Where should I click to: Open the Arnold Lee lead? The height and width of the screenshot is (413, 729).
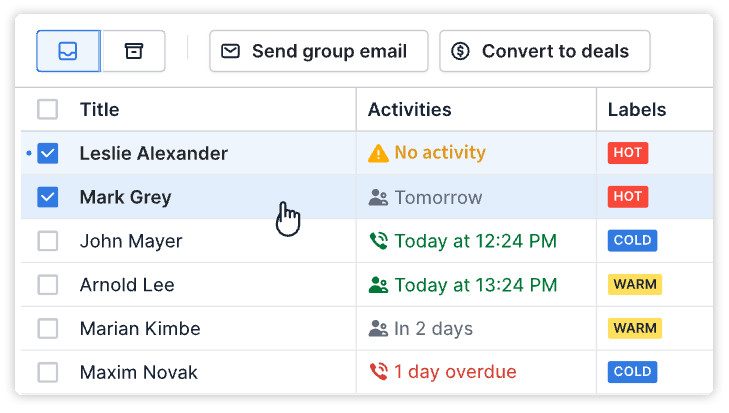(x=127, y=285)
